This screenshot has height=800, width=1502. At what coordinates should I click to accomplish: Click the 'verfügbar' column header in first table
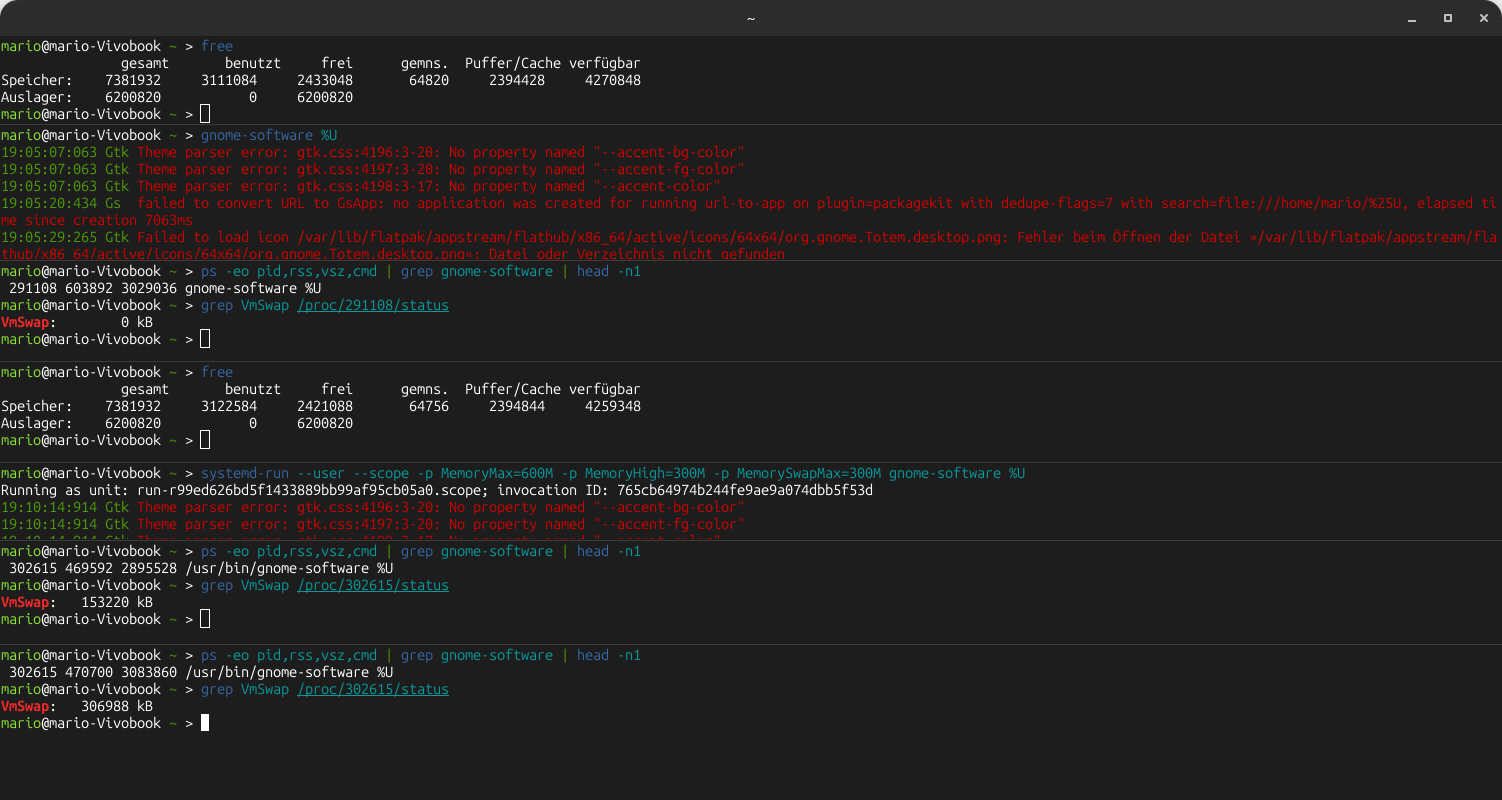tap(605, 63)
